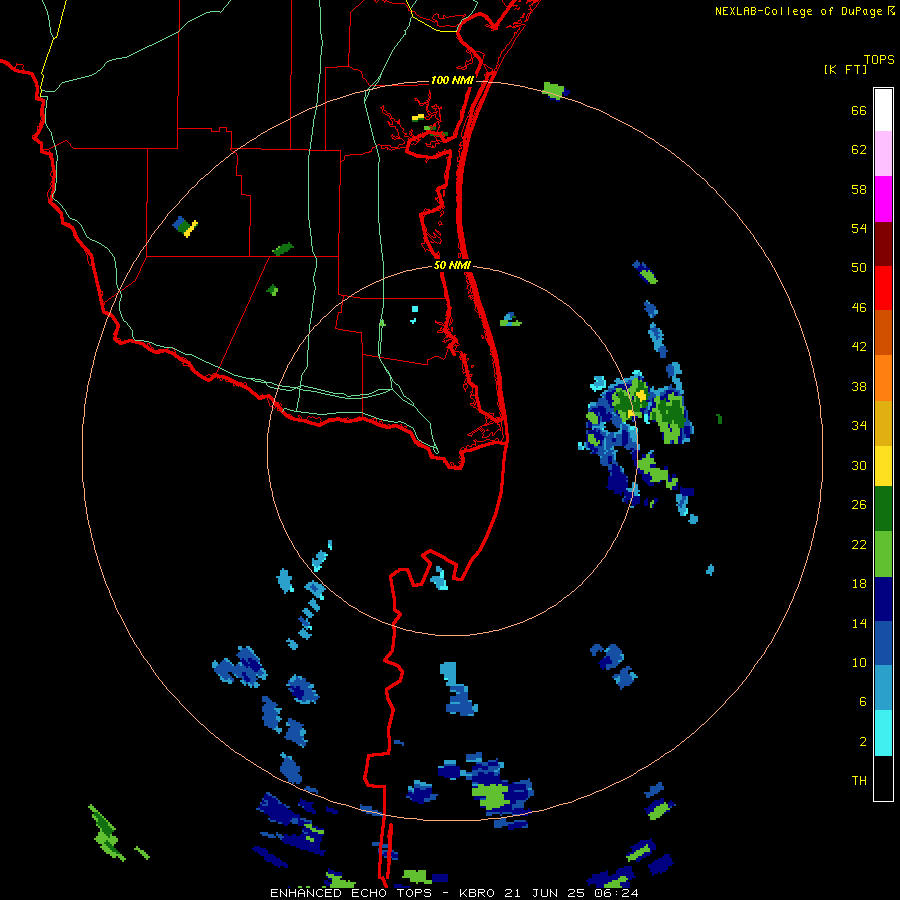Click the KBRO station identifier in caption

tap(478, 893)
